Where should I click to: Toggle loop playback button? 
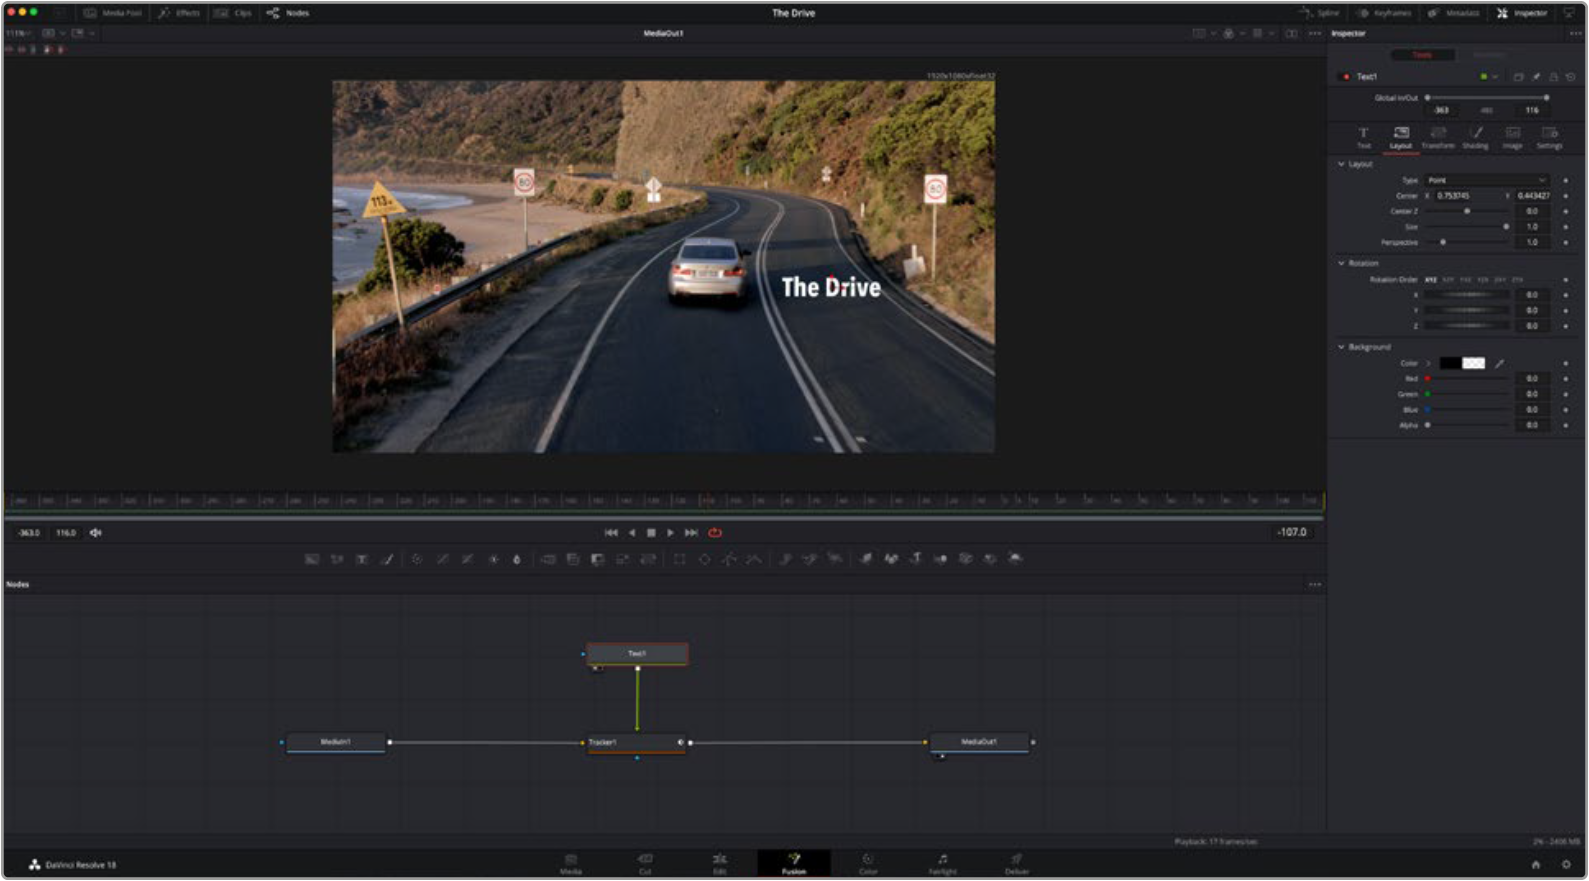pos(714,533)
